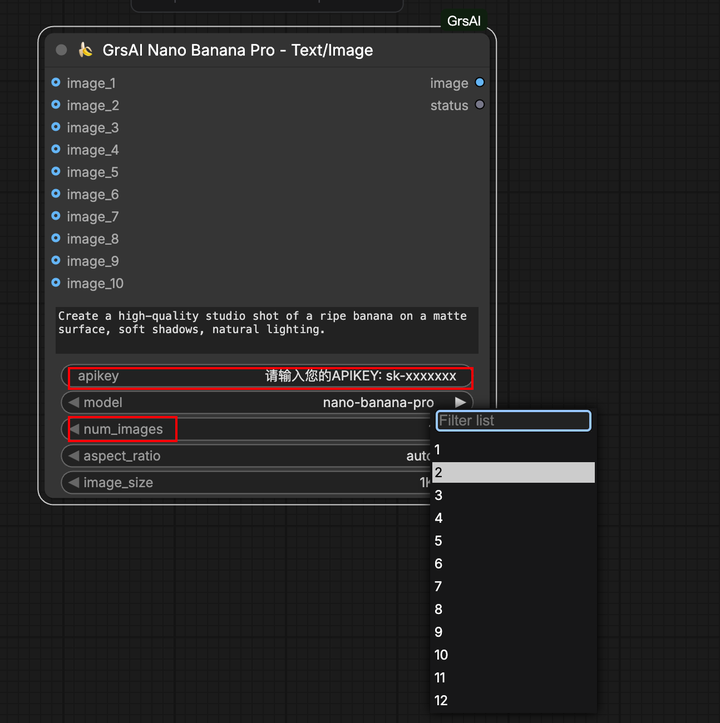
Task: Click the gray status output socket
Action: (x=480, y=105)
